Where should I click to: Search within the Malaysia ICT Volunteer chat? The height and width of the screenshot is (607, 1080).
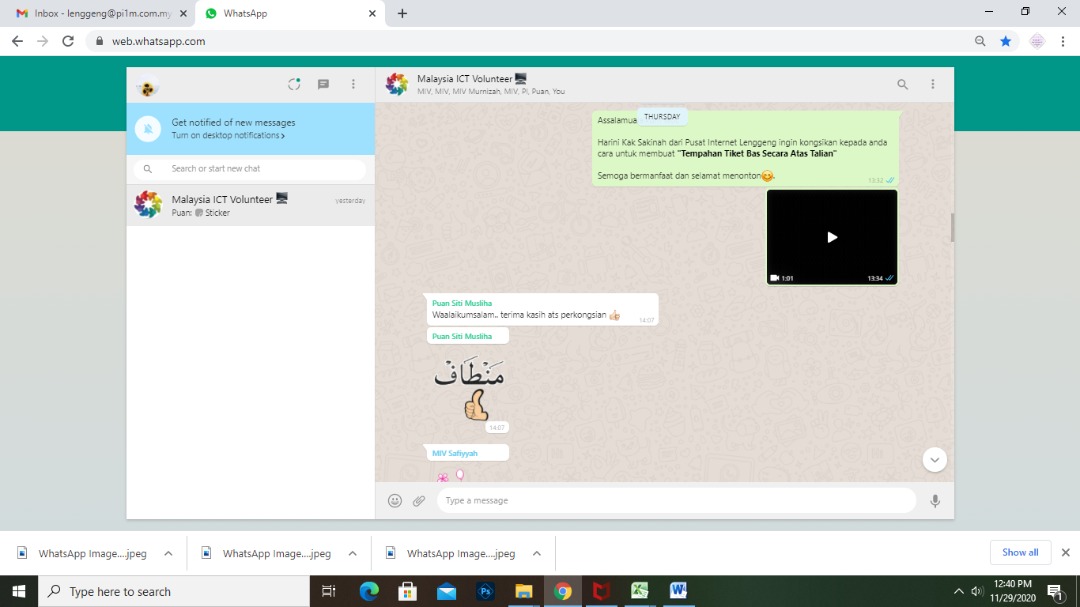tap(902, 85)
